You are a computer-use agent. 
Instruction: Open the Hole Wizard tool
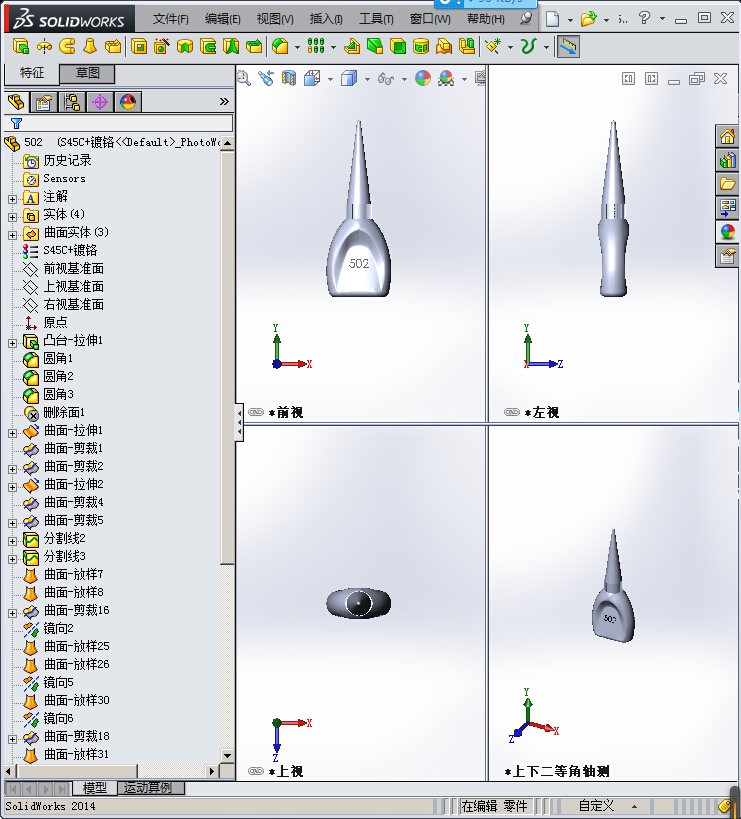(161, 46)
